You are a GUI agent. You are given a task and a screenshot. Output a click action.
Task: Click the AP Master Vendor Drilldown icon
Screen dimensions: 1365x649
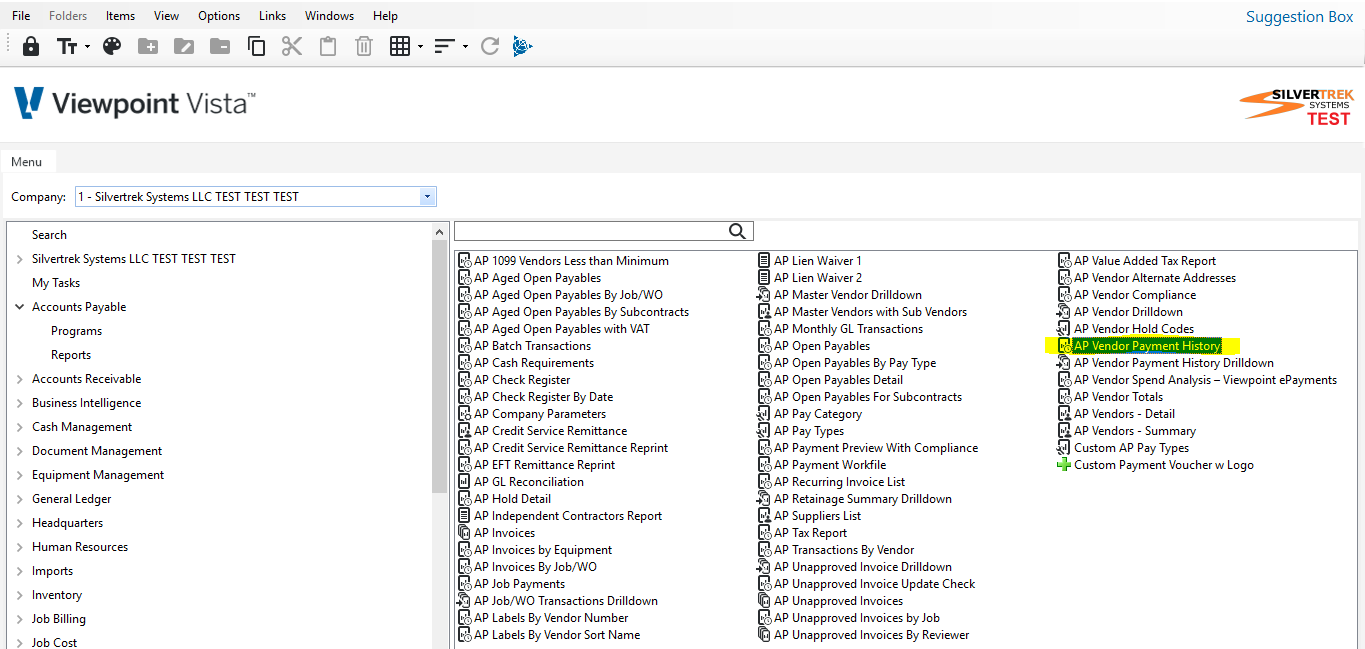[x=764, y=295]
